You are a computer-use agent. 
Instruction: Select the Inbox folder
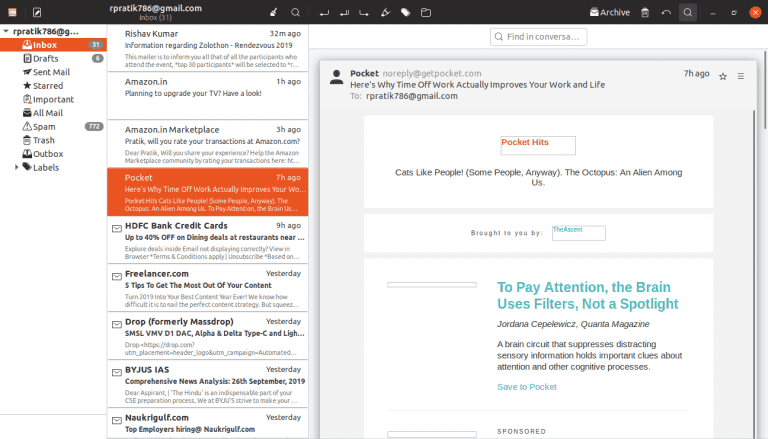(53, 45)
